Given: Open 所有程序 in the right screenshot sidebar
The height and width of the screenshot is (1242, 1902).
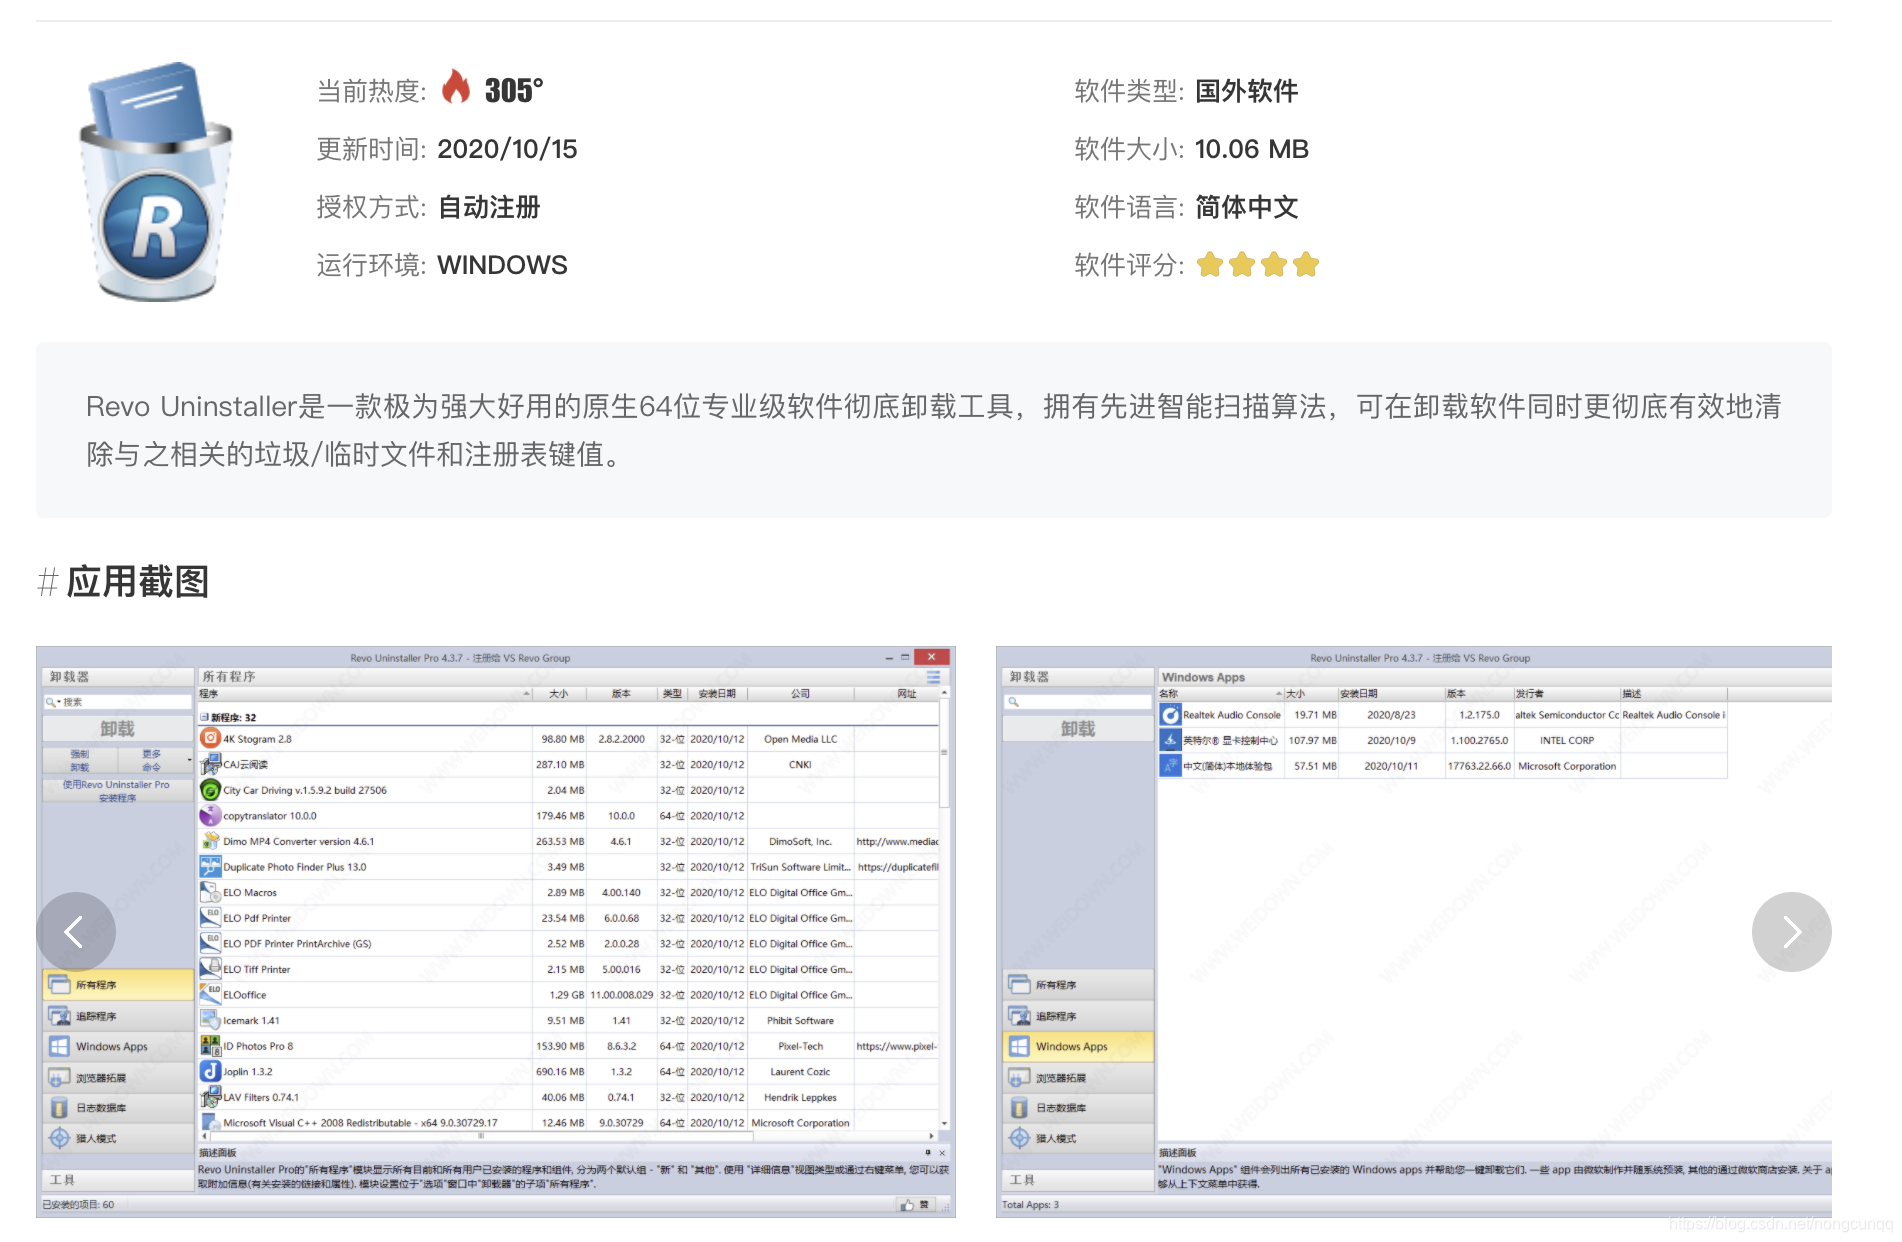Looking at the screenshot, I should click(x=1078, y=985).
